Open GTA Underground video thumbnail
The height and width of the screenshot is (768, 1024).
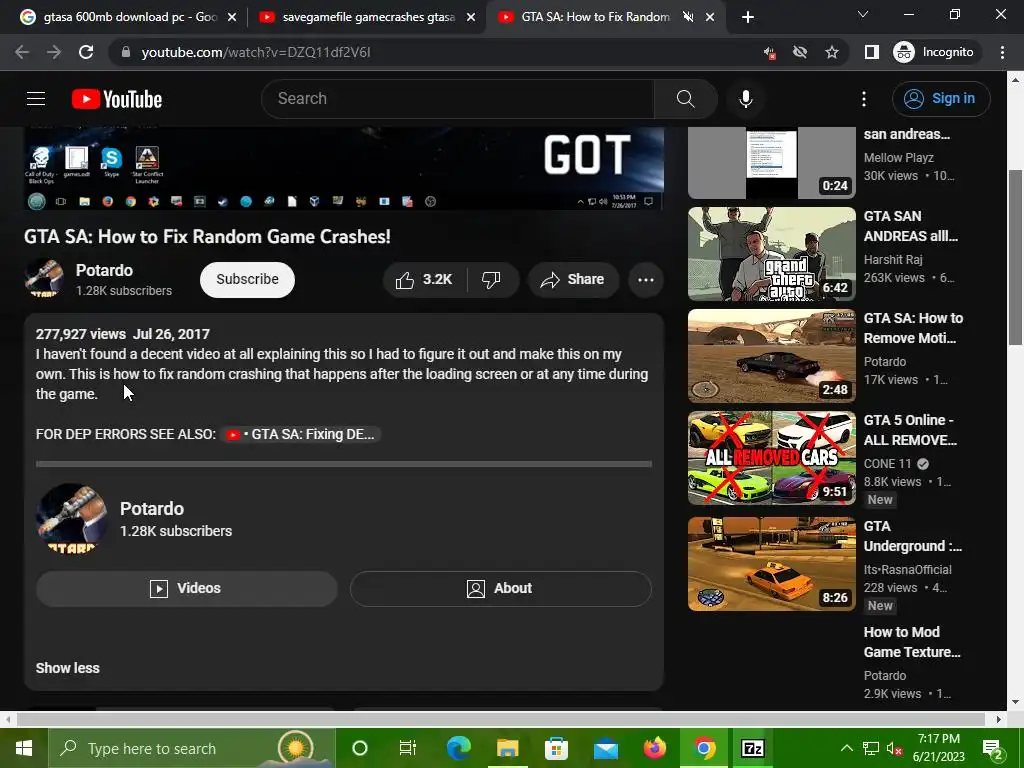771,564
